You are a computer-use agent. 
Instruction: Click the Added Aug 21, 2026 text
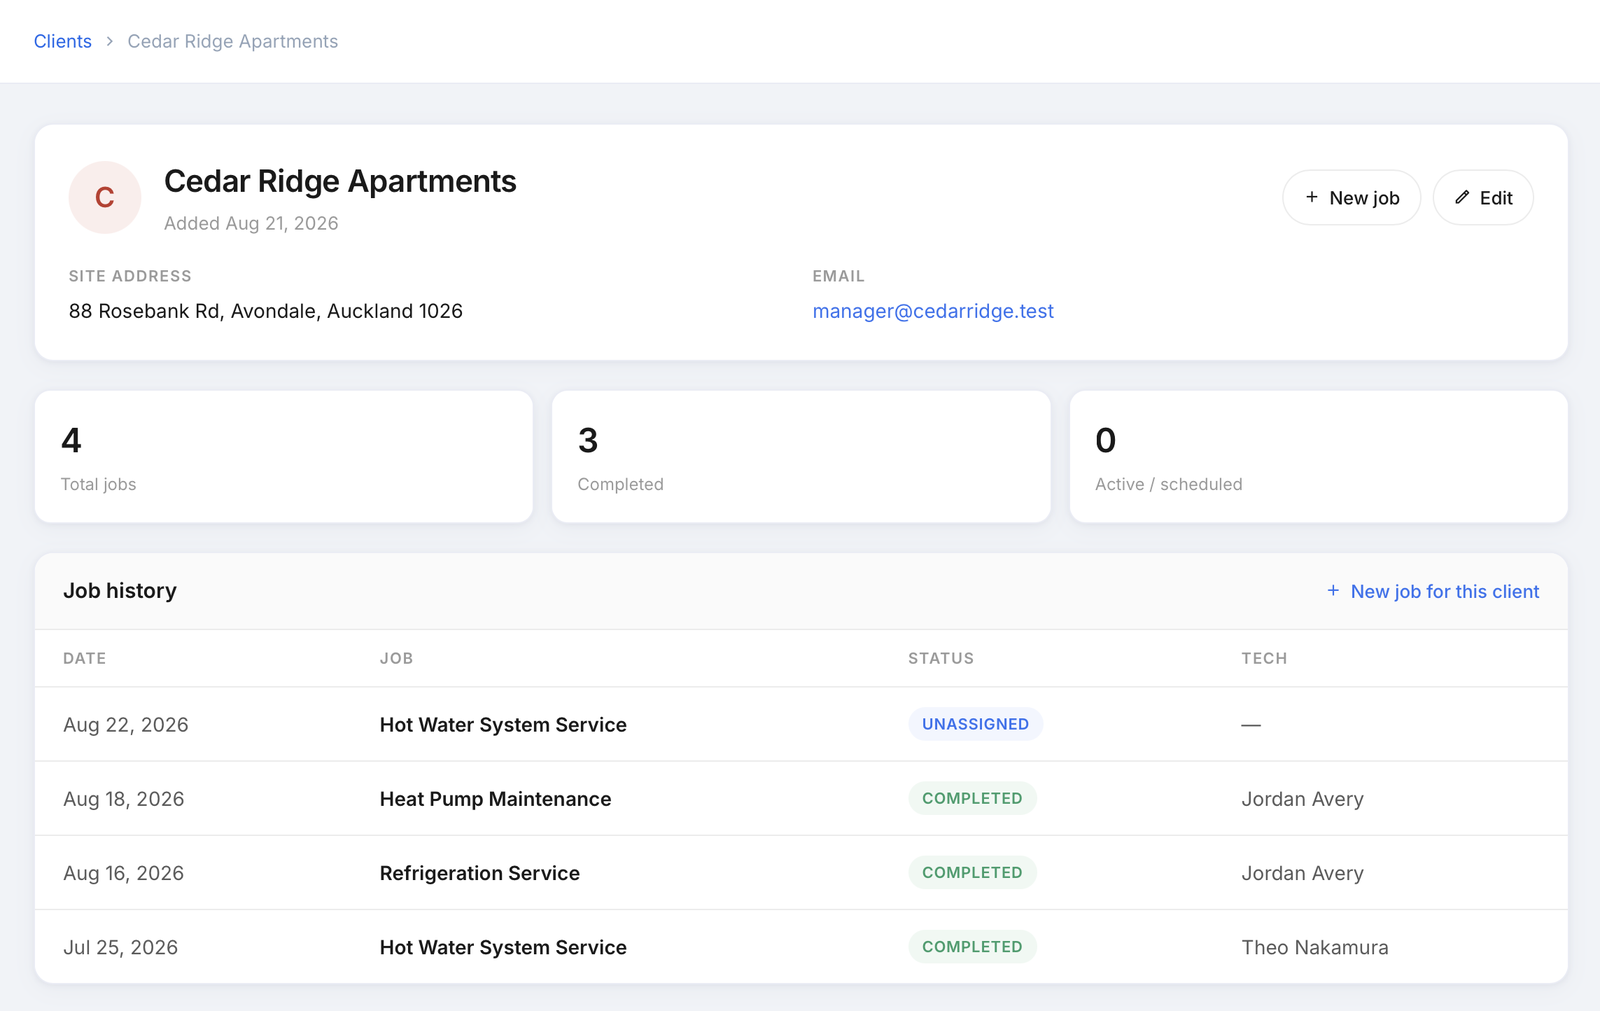[251, 223]
